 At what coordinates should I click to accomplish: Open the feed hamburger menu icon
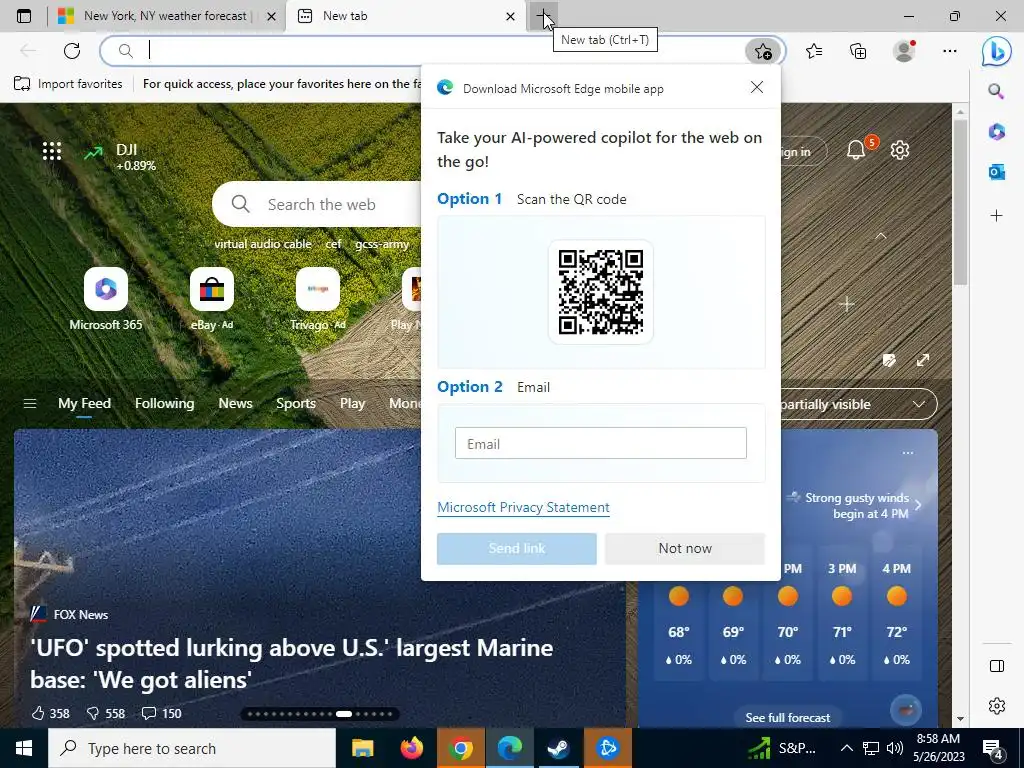pyautogui.click(x=30, y=404)
